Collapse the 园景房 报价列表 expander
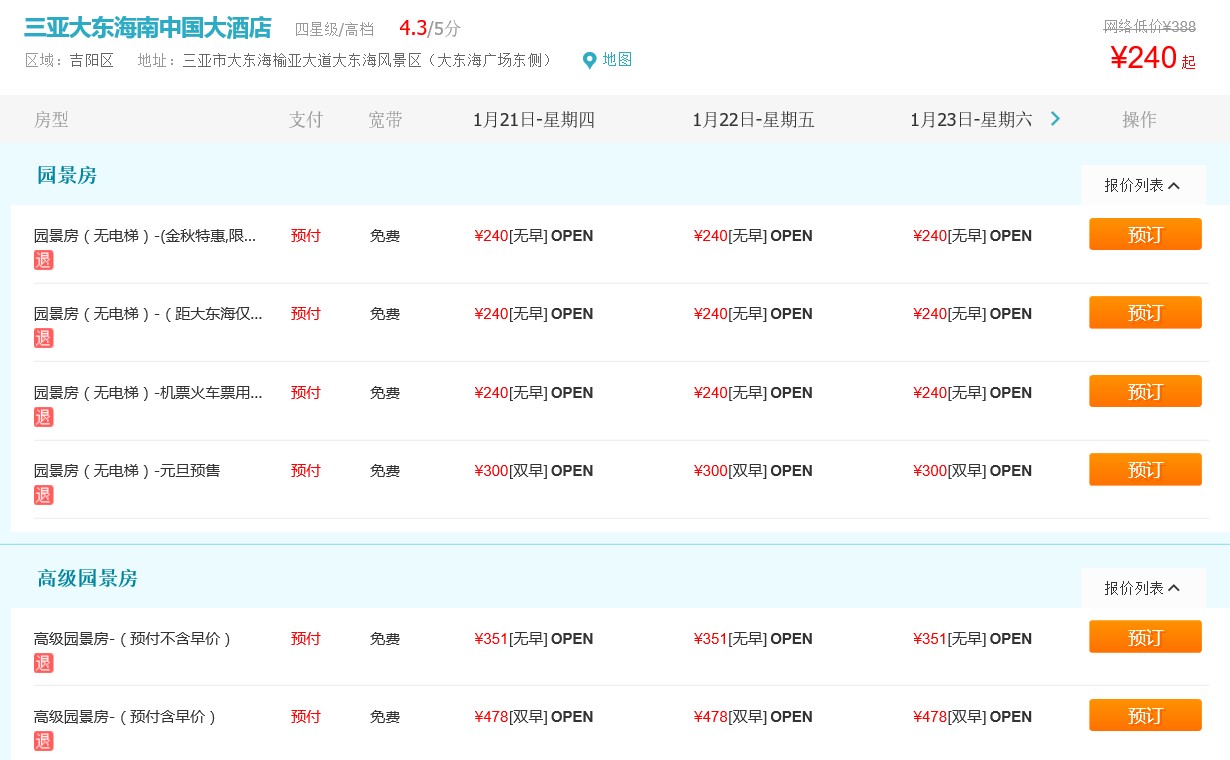 coord(1142,185)
